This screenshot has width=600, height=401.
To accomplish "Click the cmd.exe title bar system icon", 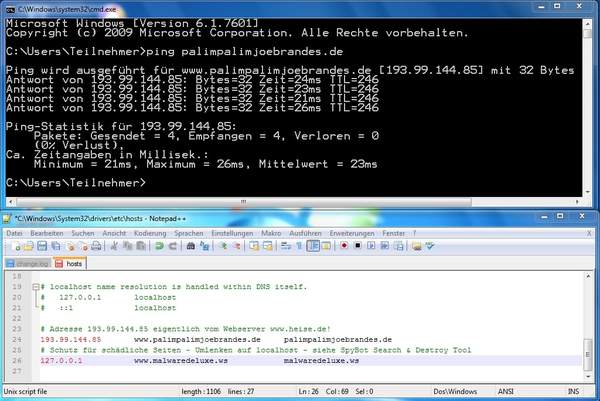I will [10, 7].
